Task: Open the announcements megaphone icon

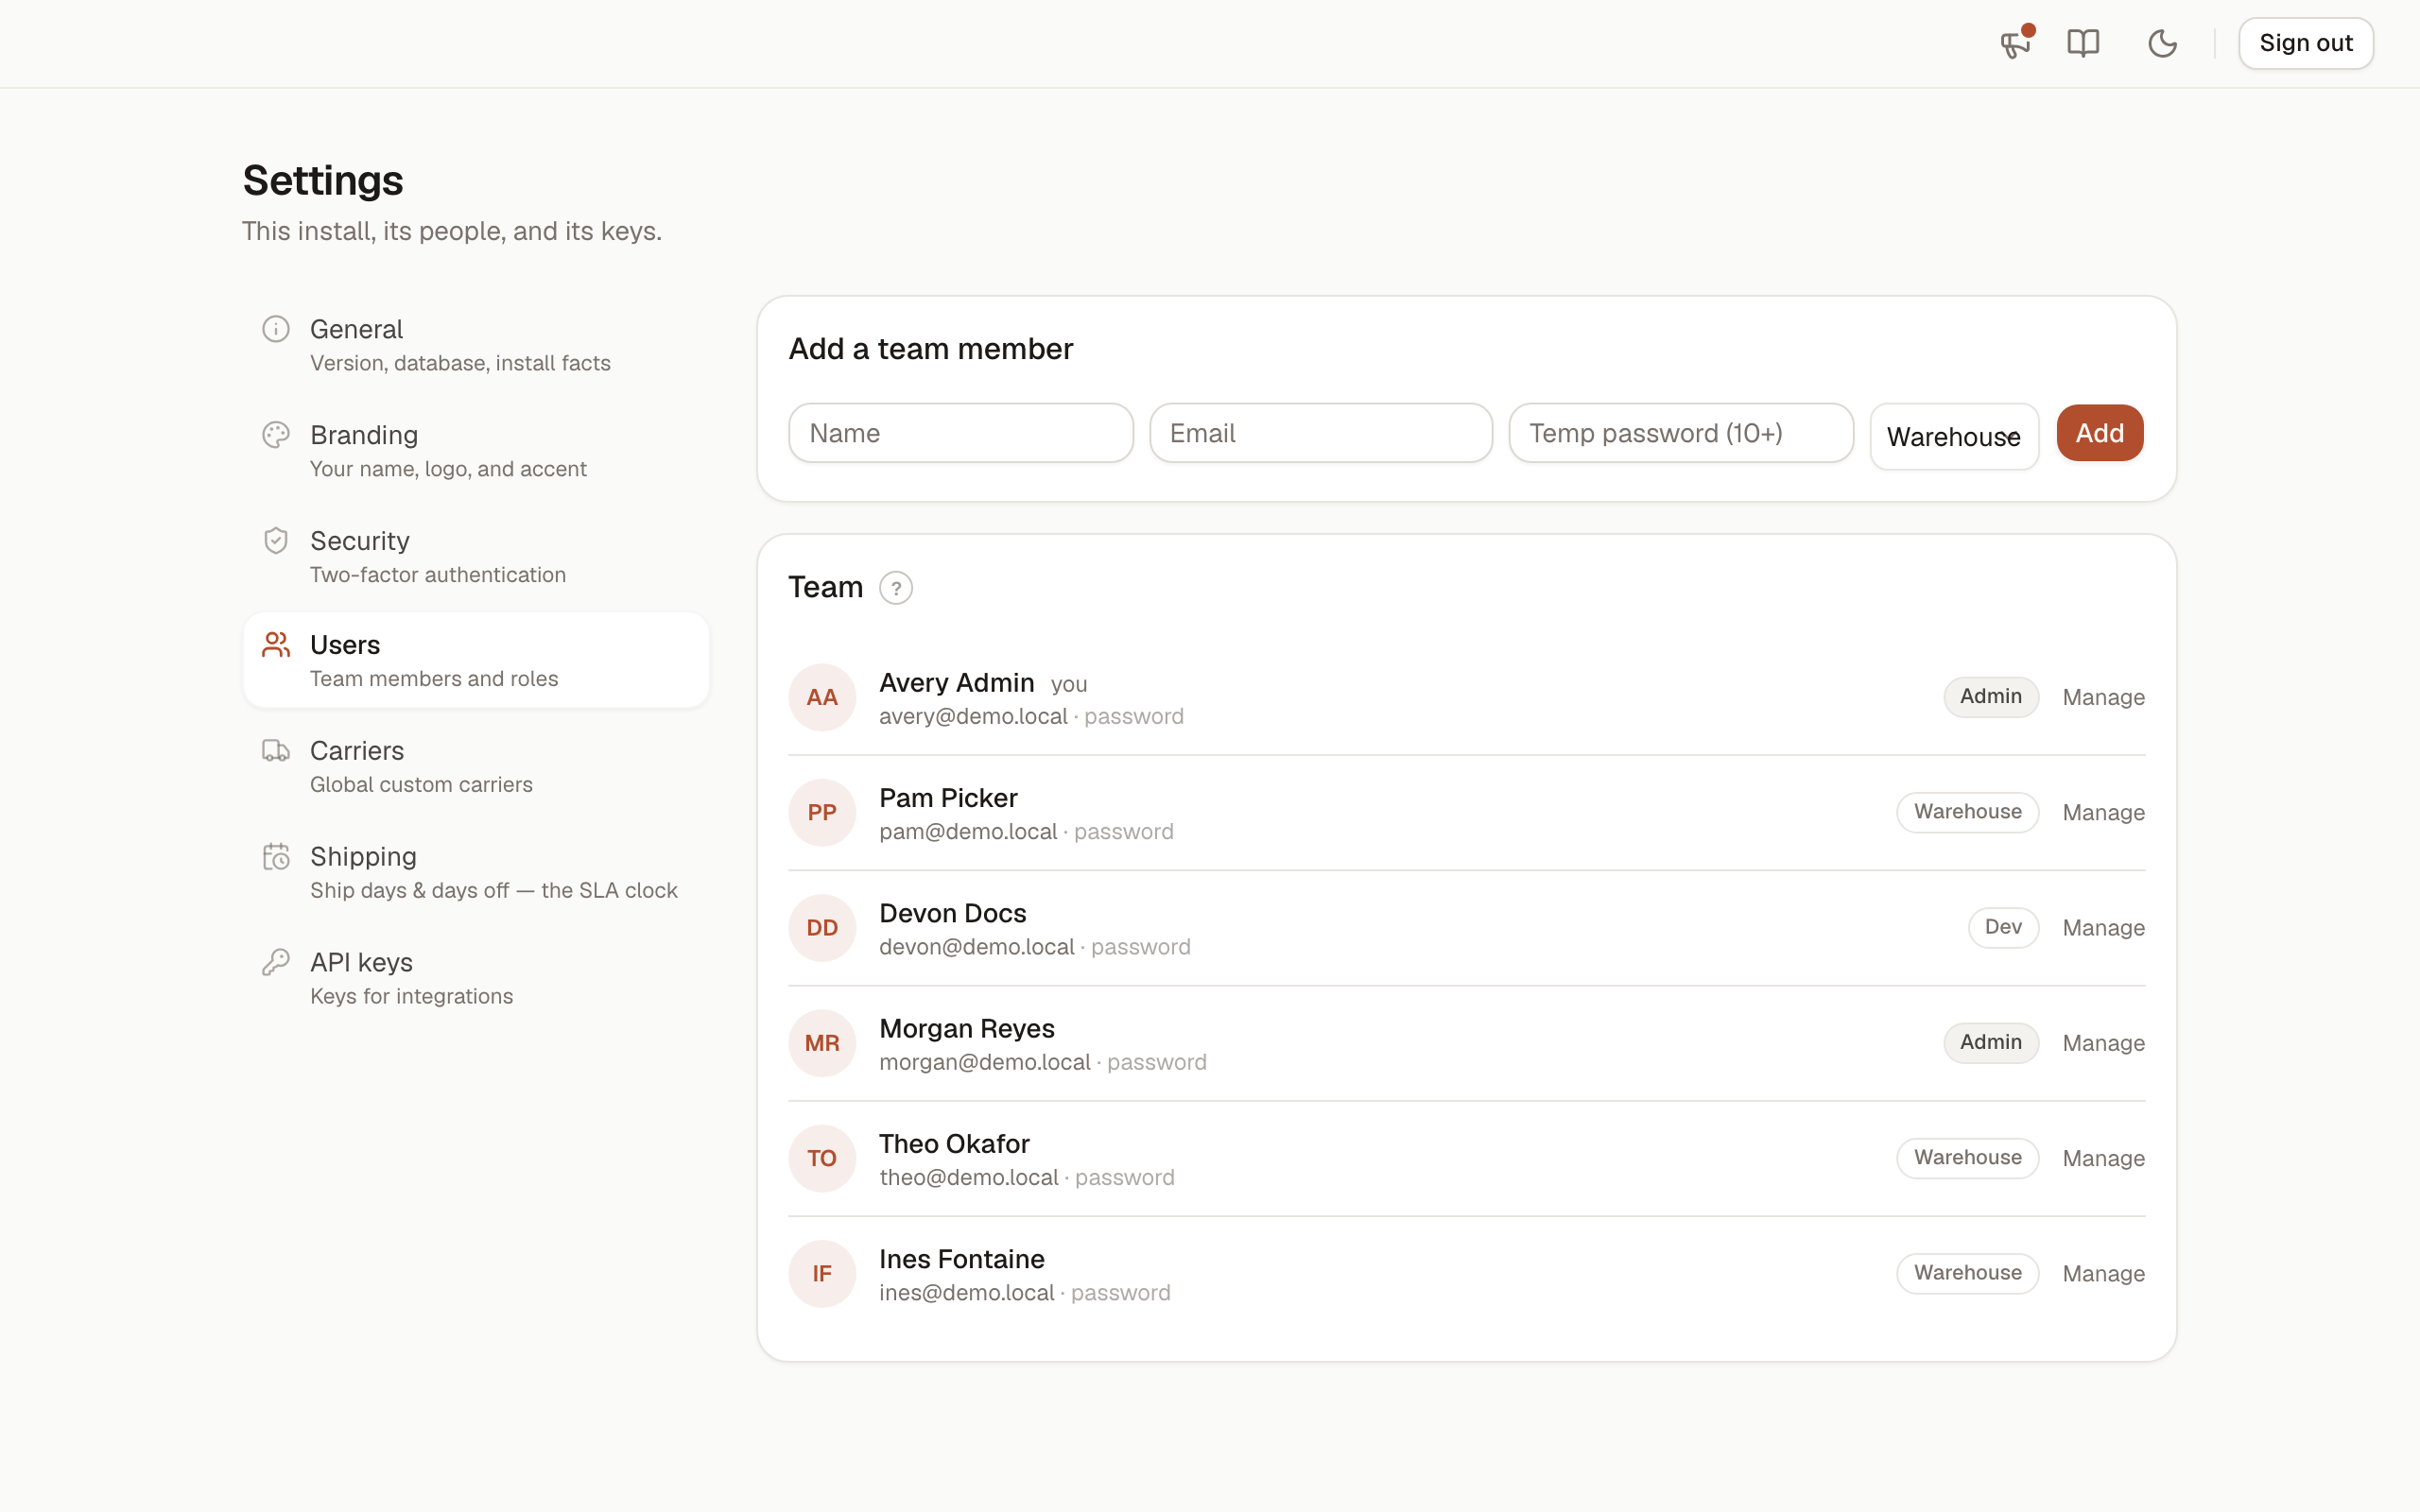Action: pyautogui.click(x=2015, y=44)
